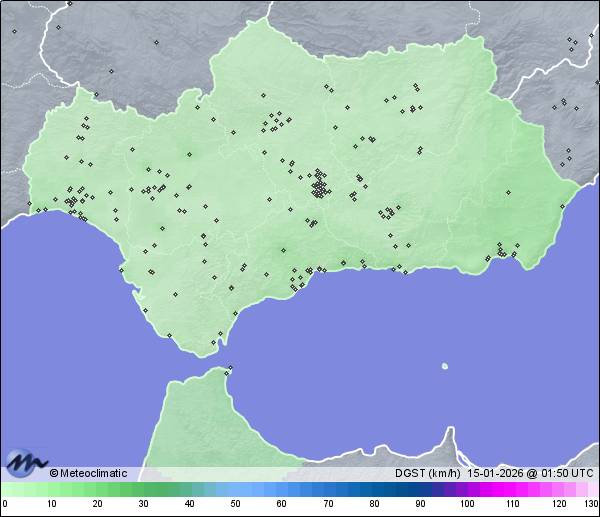The height and width of the screenshot is (517, 600).
Task: Open the © Meteoclimatic copyright link
Action: click(88, 473)
